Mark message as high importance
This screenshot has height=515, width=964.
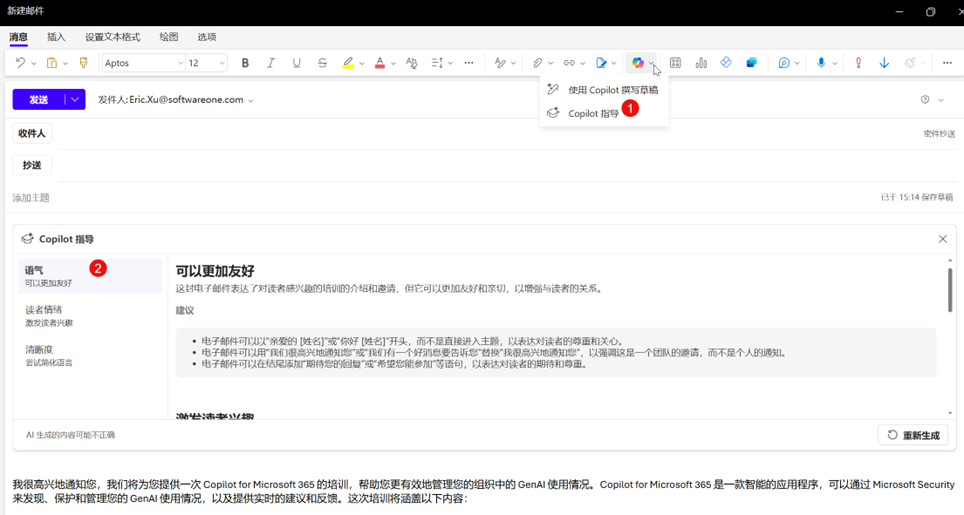click(x=858, y=63)
